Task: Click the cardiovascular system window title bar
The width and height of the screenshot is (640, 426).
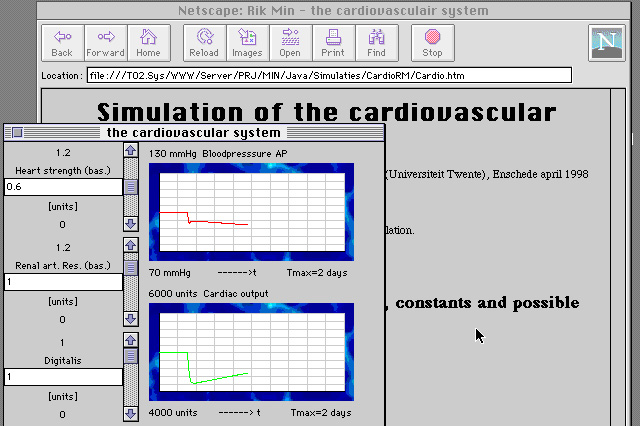Action: tap(194, 133)
